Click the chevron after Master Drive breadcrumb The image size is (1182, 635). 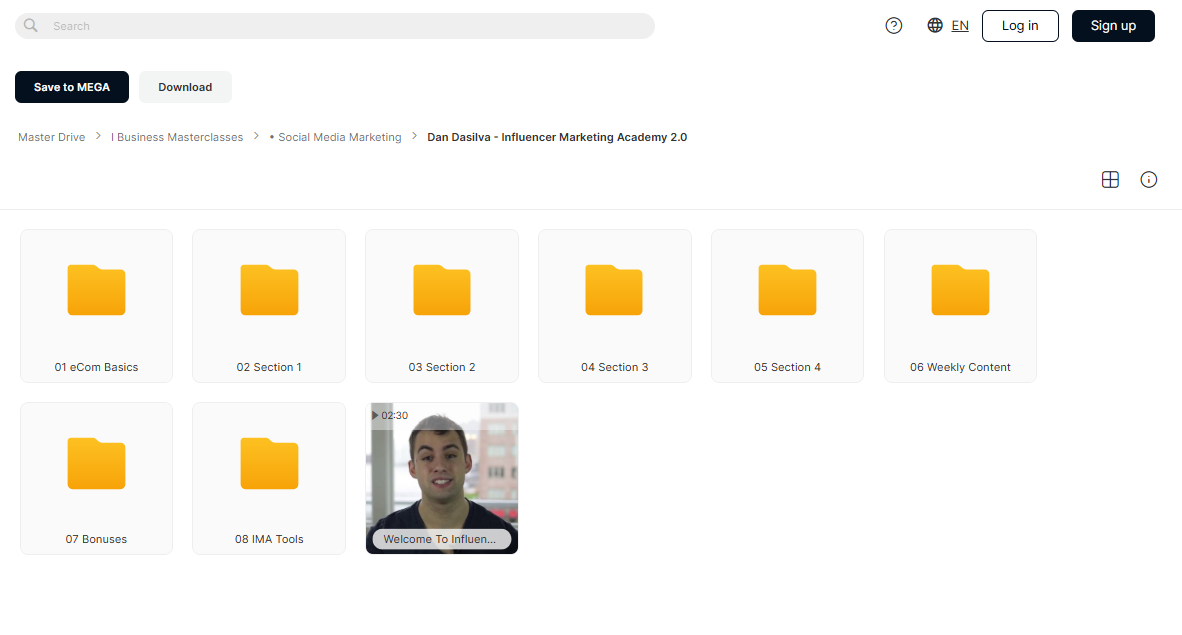98,137
